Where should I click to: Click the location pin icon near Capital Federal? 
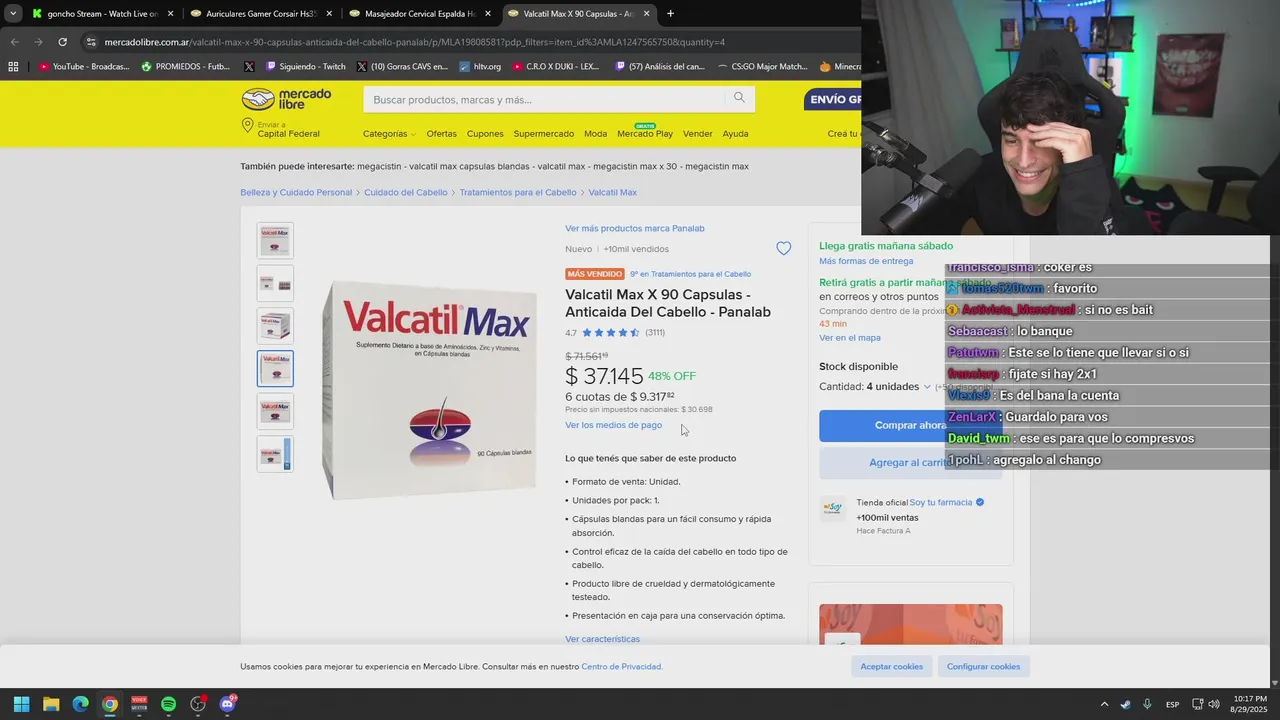[x=247, y=126]
